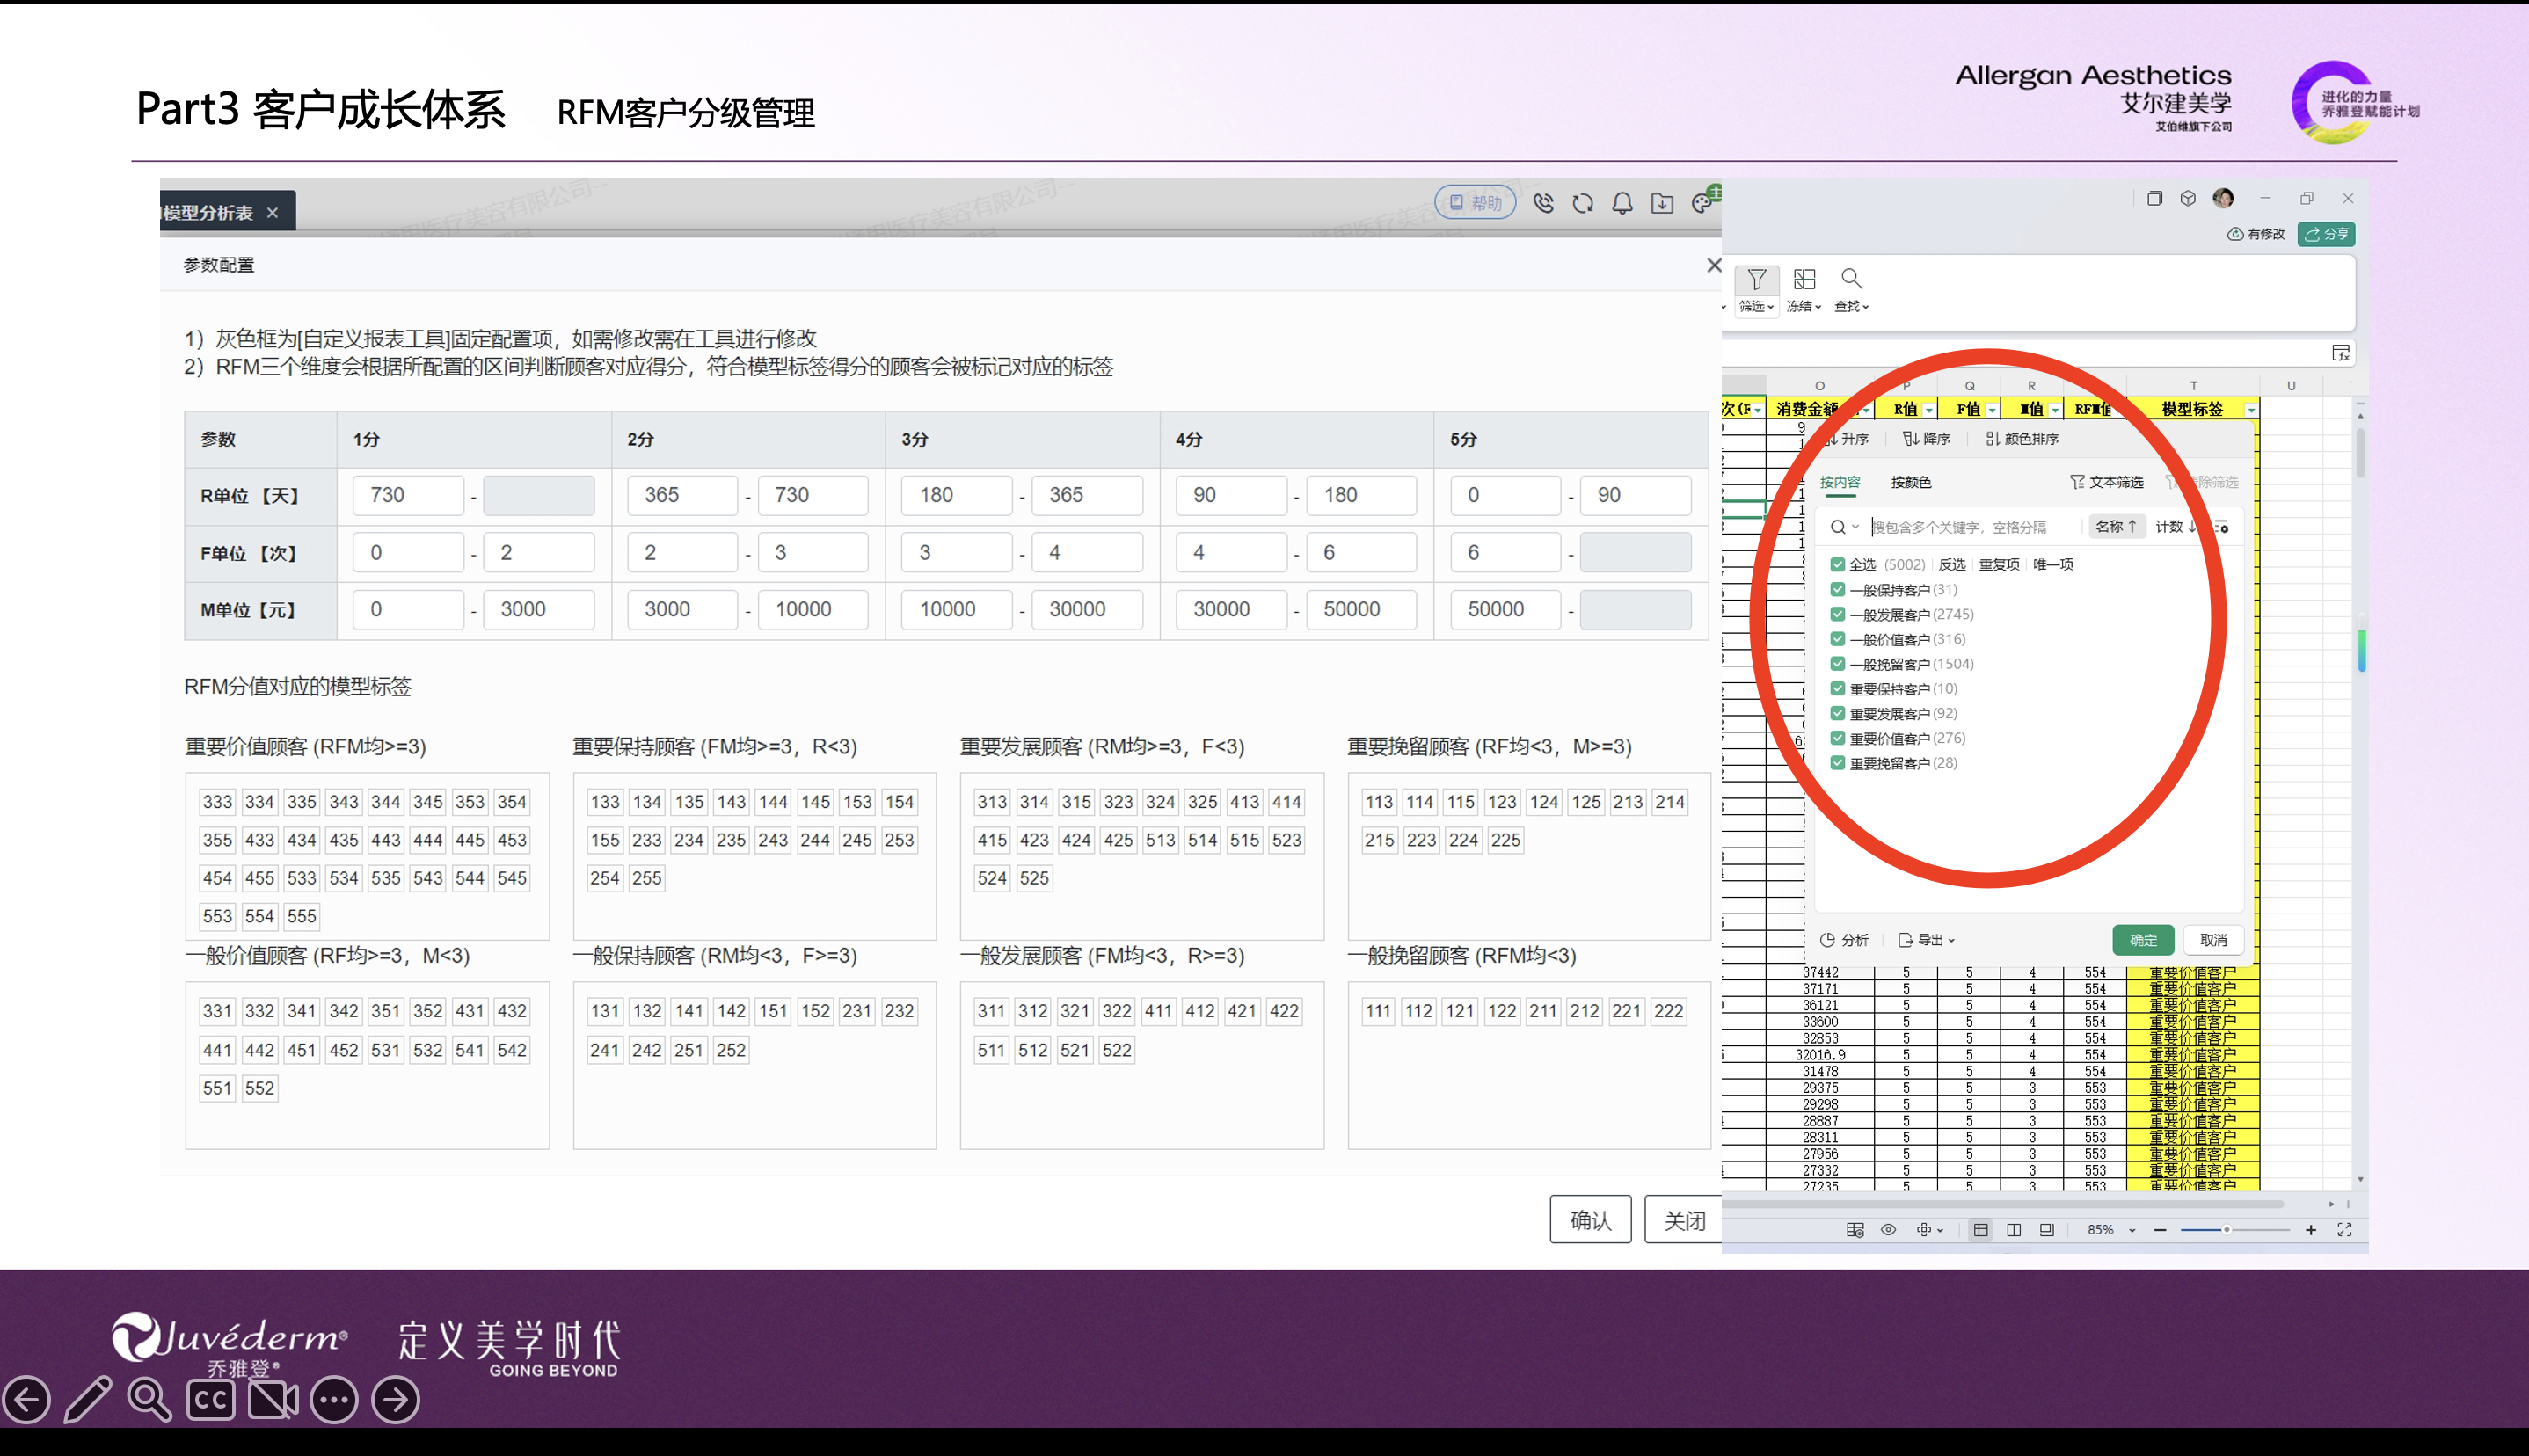Click the zoom slider handle
The height and width of the screenshot is (1456, 2529).
[2226, 1230]
